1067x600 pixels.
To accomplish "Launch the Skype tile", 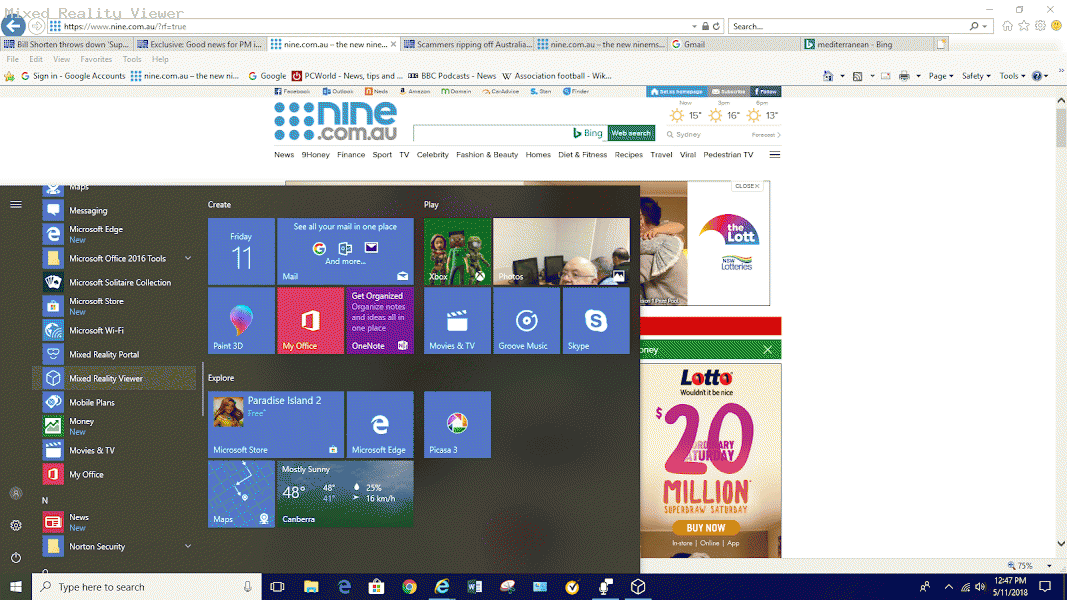I will click(596, 320).
